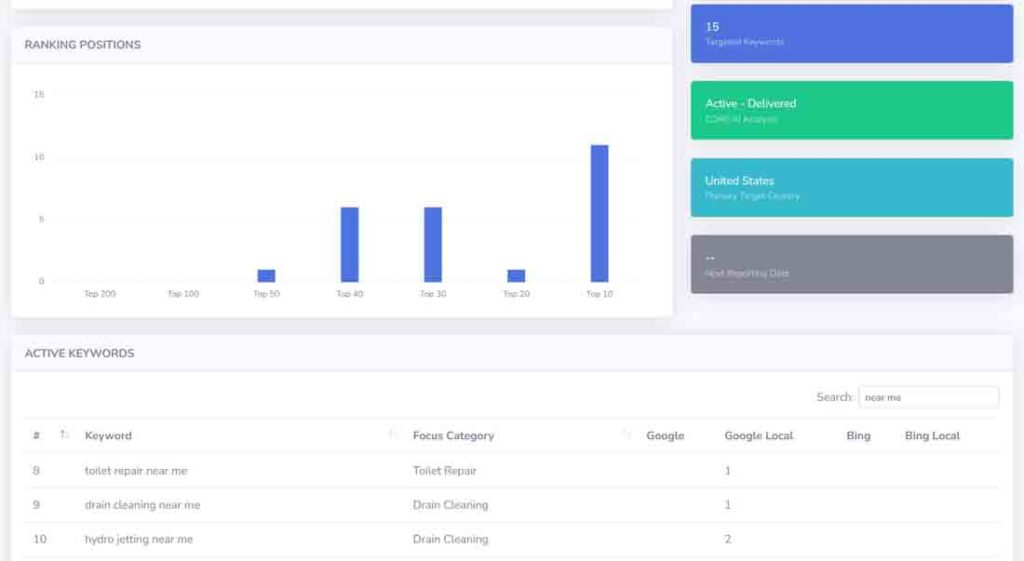1024x561 pixels.
Task: Click the small Top 20 bar
Action: 516,276
